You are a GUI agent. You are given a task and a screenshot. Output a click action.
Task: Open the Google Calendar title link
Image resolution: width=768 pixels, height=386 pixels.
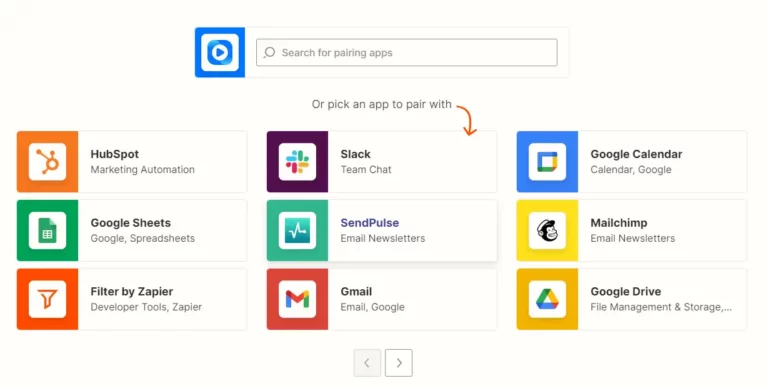(636, 154)
